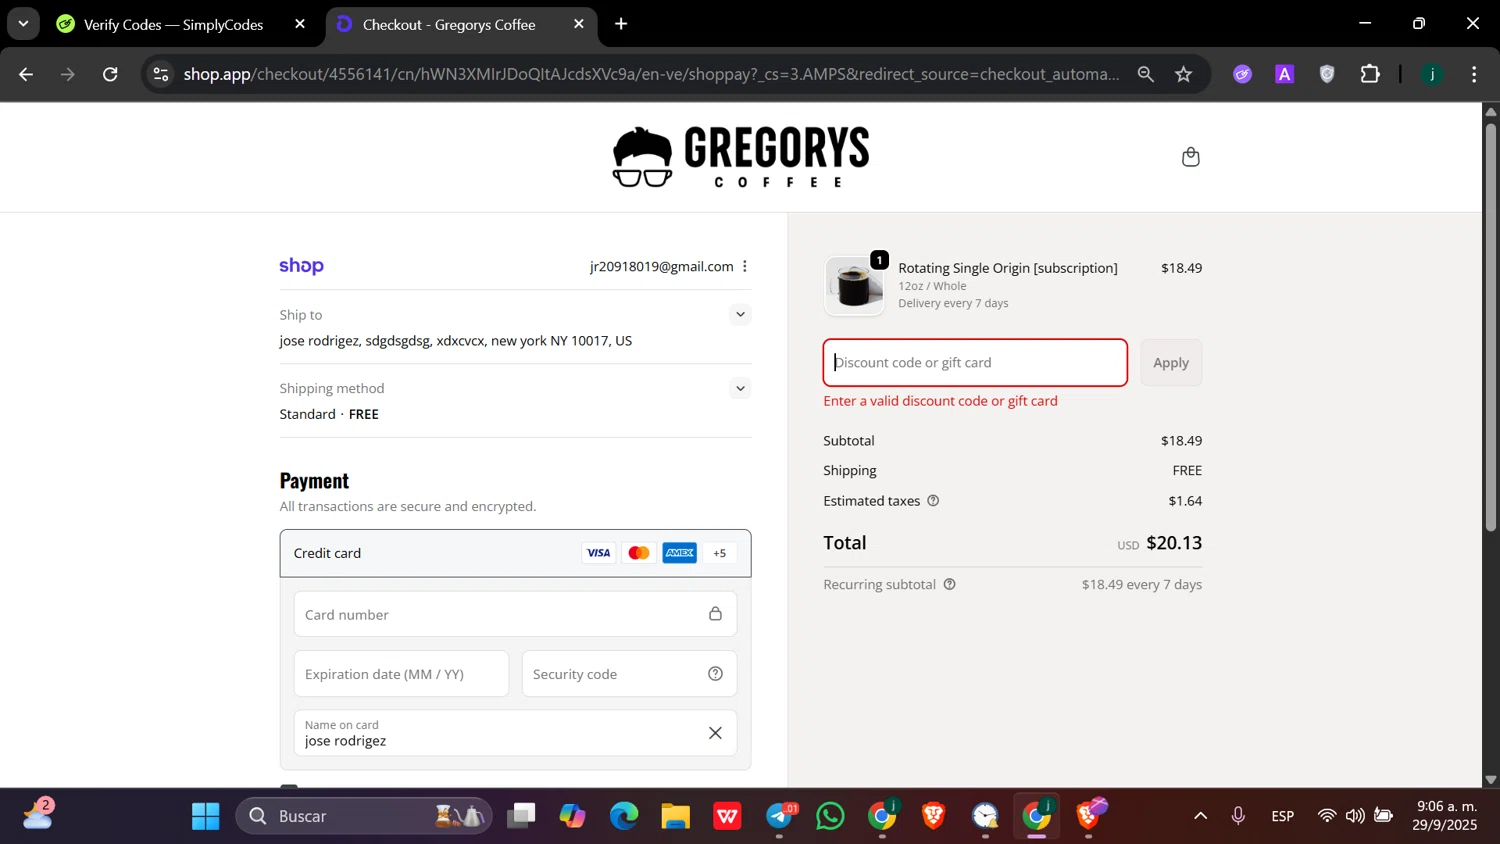Click the microphone icon in system tray

[1238, 816]
